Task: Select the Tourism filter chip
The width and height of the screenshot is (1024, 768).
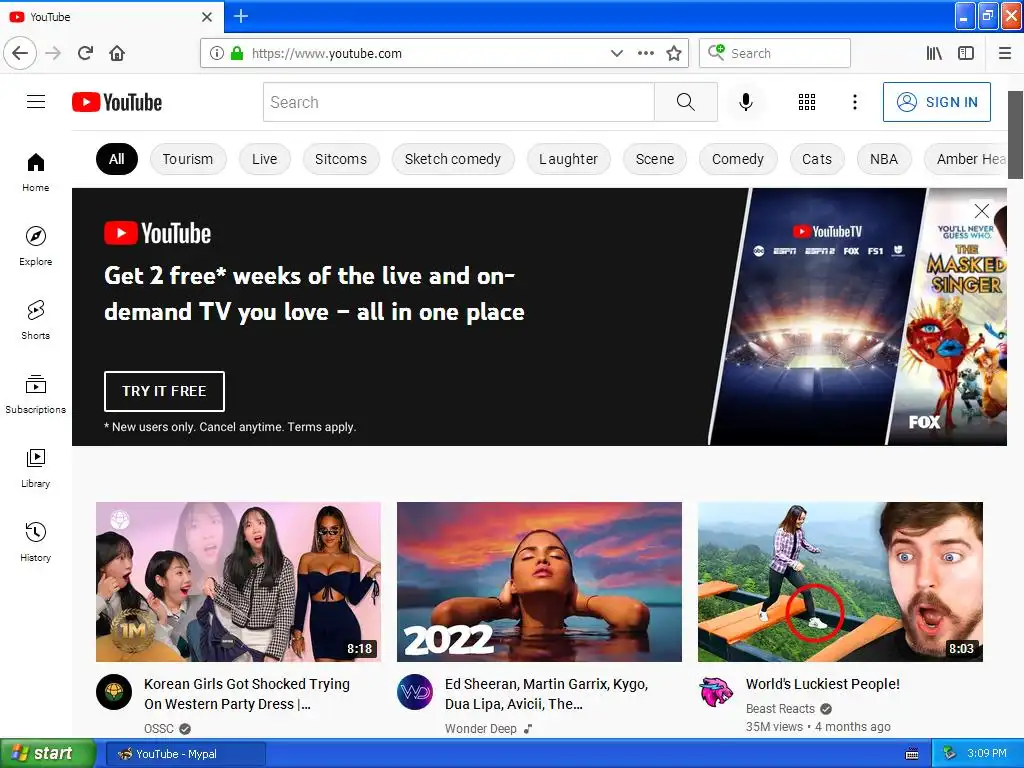Action: tap(187, 159)
